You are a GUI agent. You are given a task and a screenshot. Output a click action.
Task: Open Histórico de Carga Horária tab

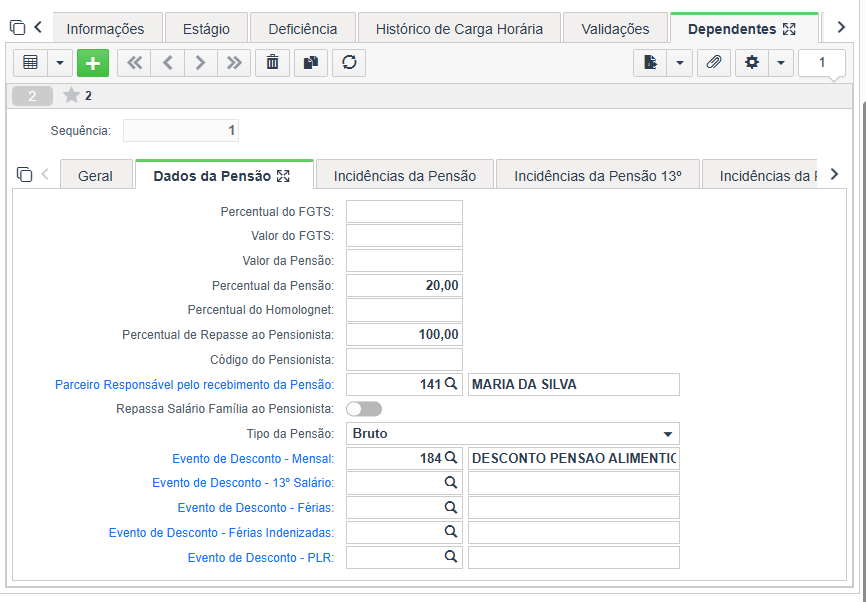tap(459, 29)
